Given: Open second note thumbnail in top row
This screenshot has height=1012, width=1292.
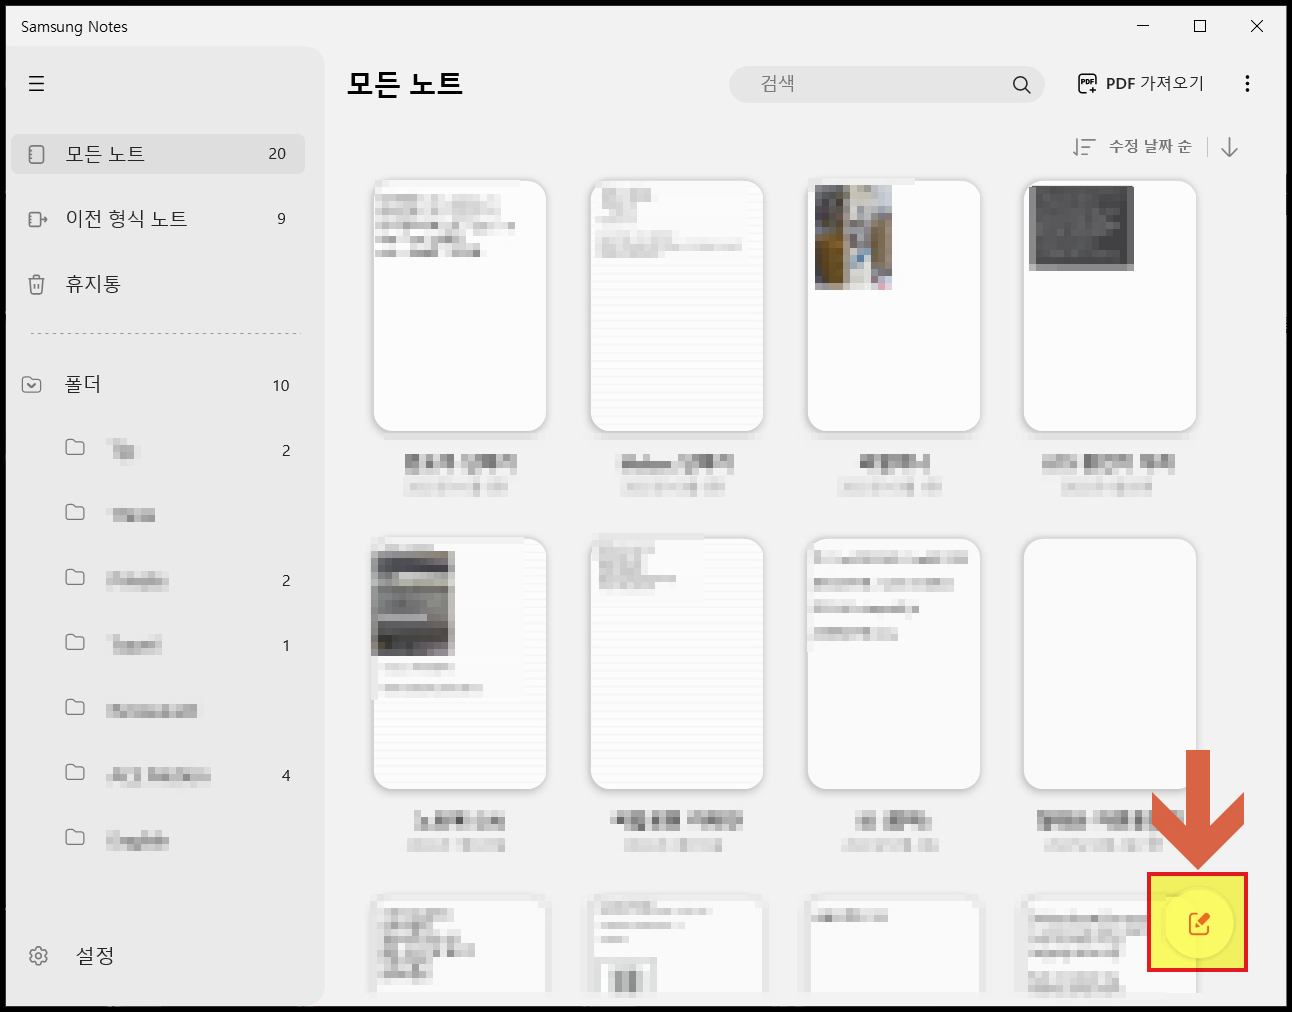Looking at the screenshot, I should 677,306.
